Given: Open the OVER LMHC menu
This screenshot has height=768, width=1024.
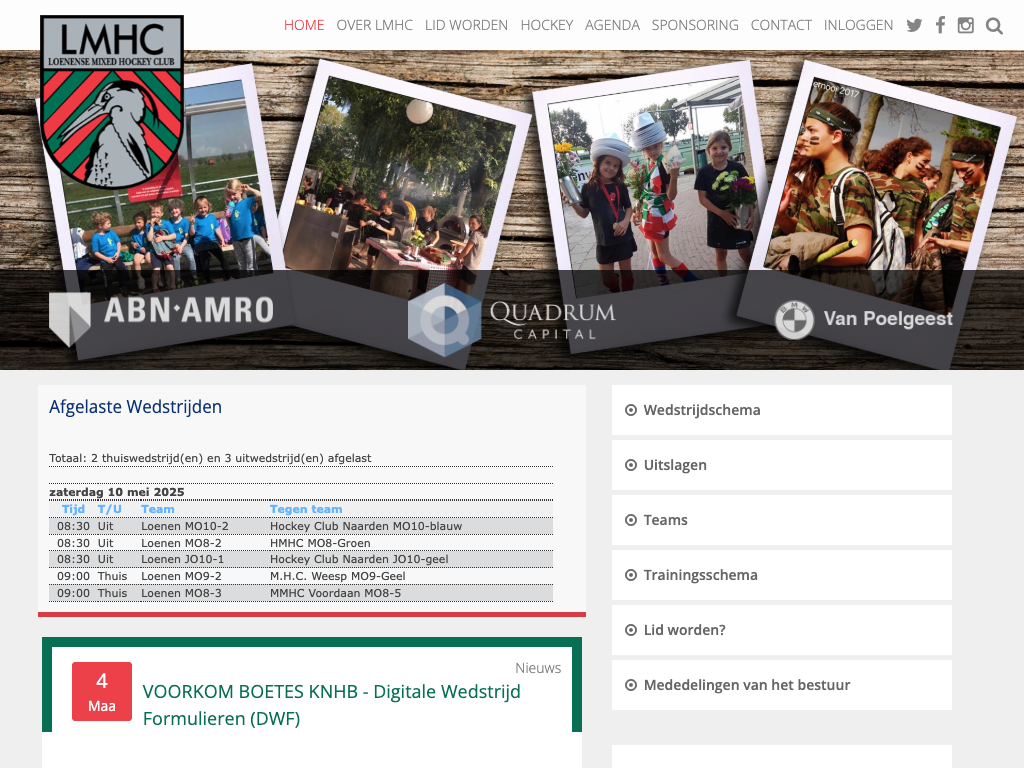Looking at the screenshot, I should [374, 25].
